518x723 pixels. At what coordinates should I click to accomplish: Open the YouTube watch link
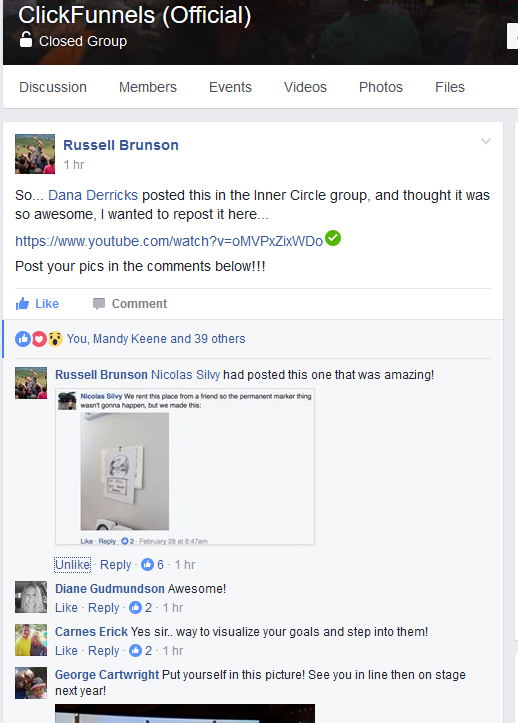[x=169, y=241]
